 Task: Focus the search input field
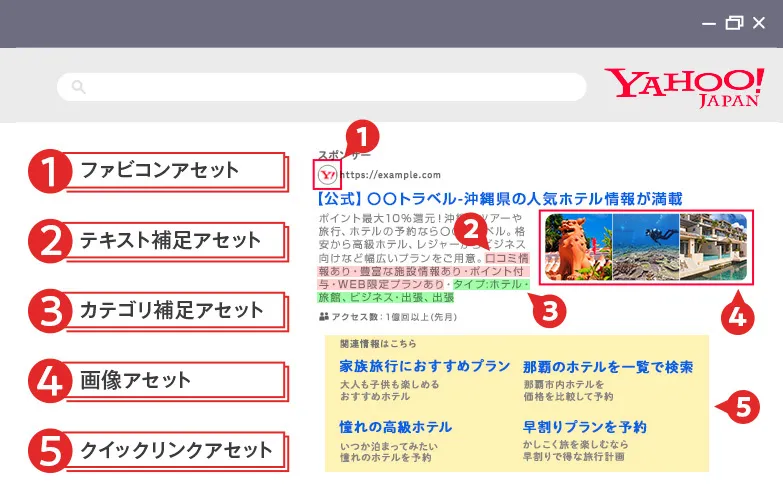tap(330, 87)
